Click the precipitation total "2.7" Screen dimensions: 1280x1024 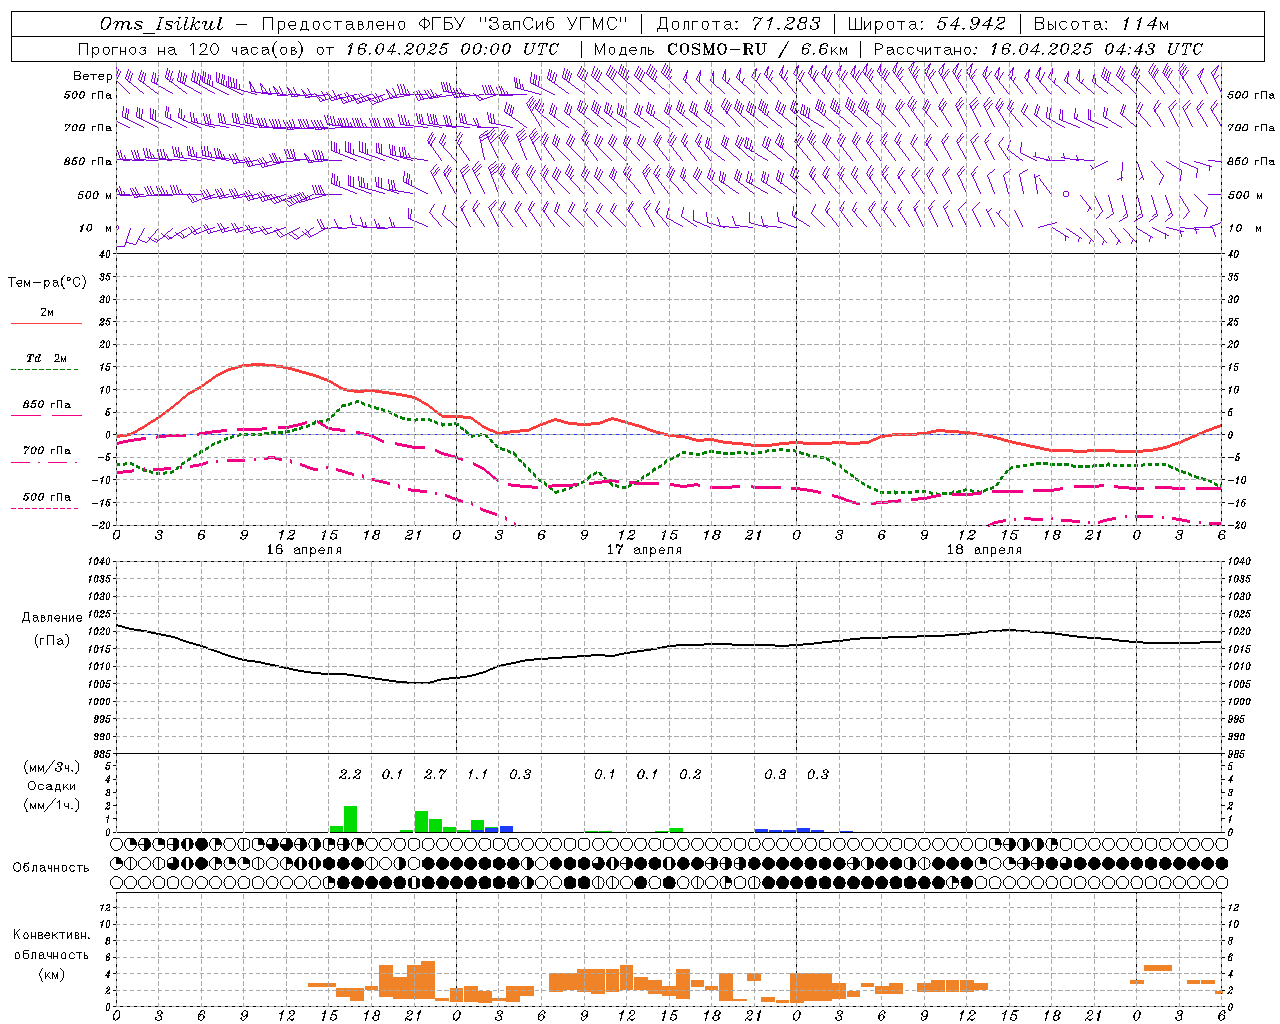click(x=435, y=774)
